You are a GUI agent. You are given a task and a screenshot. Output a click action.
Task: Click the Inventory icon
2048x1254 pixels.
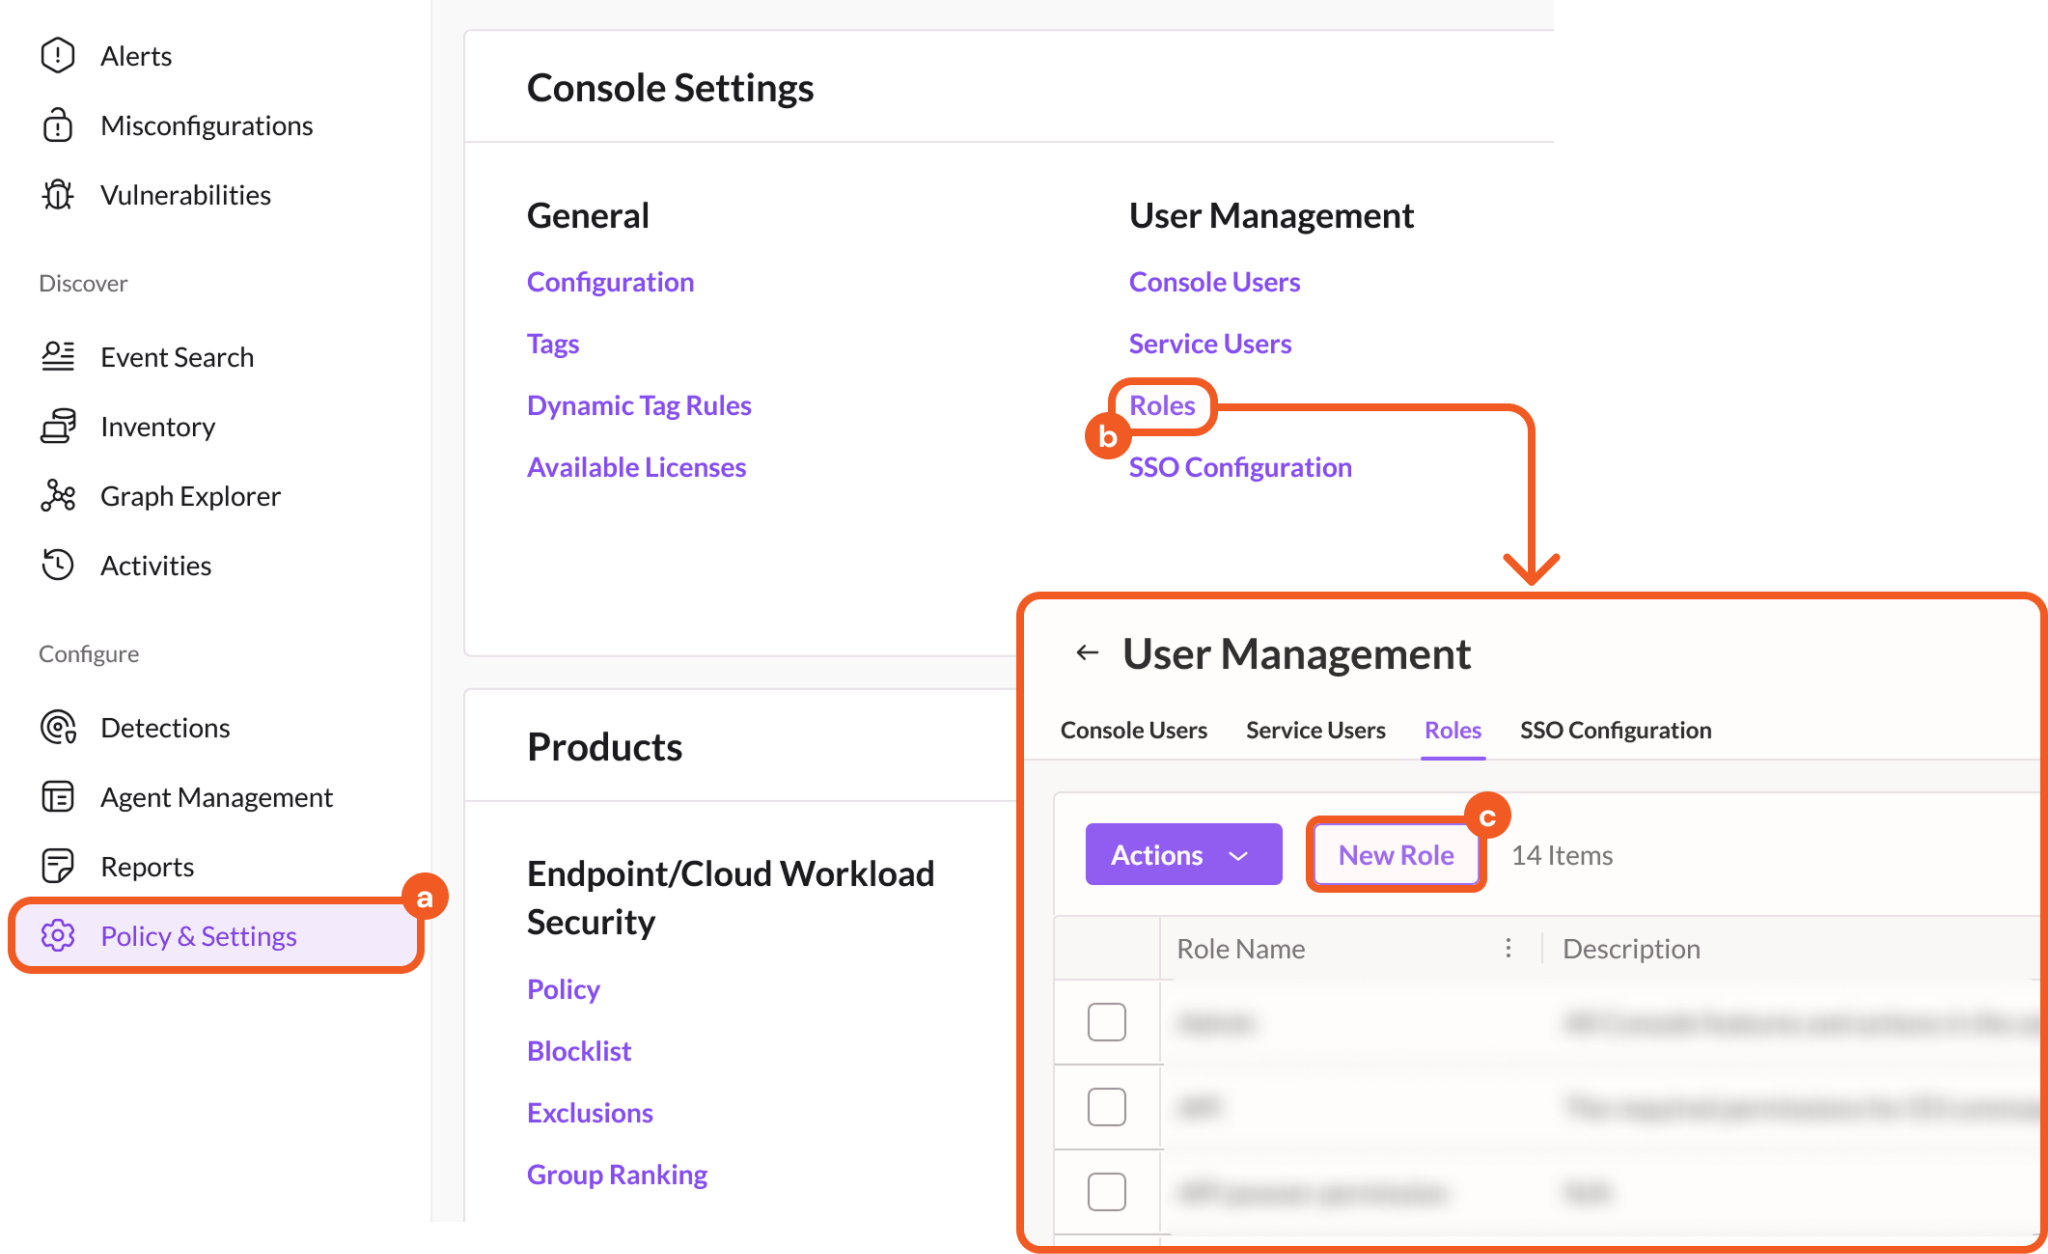pos(58,426)
